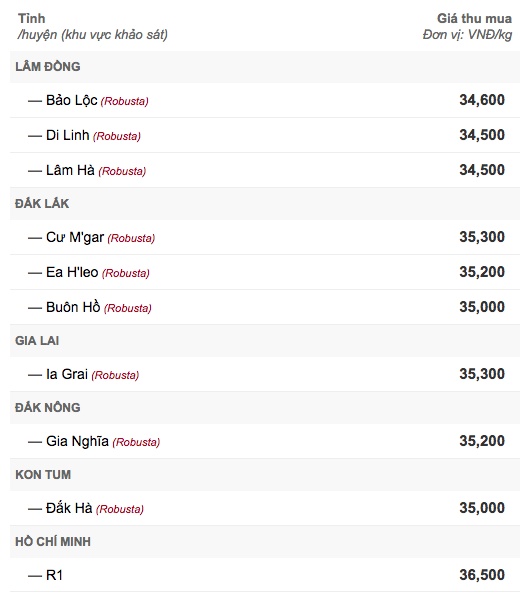
Task: Select the Buôn Hồ district name
Action: pos(73,307)
